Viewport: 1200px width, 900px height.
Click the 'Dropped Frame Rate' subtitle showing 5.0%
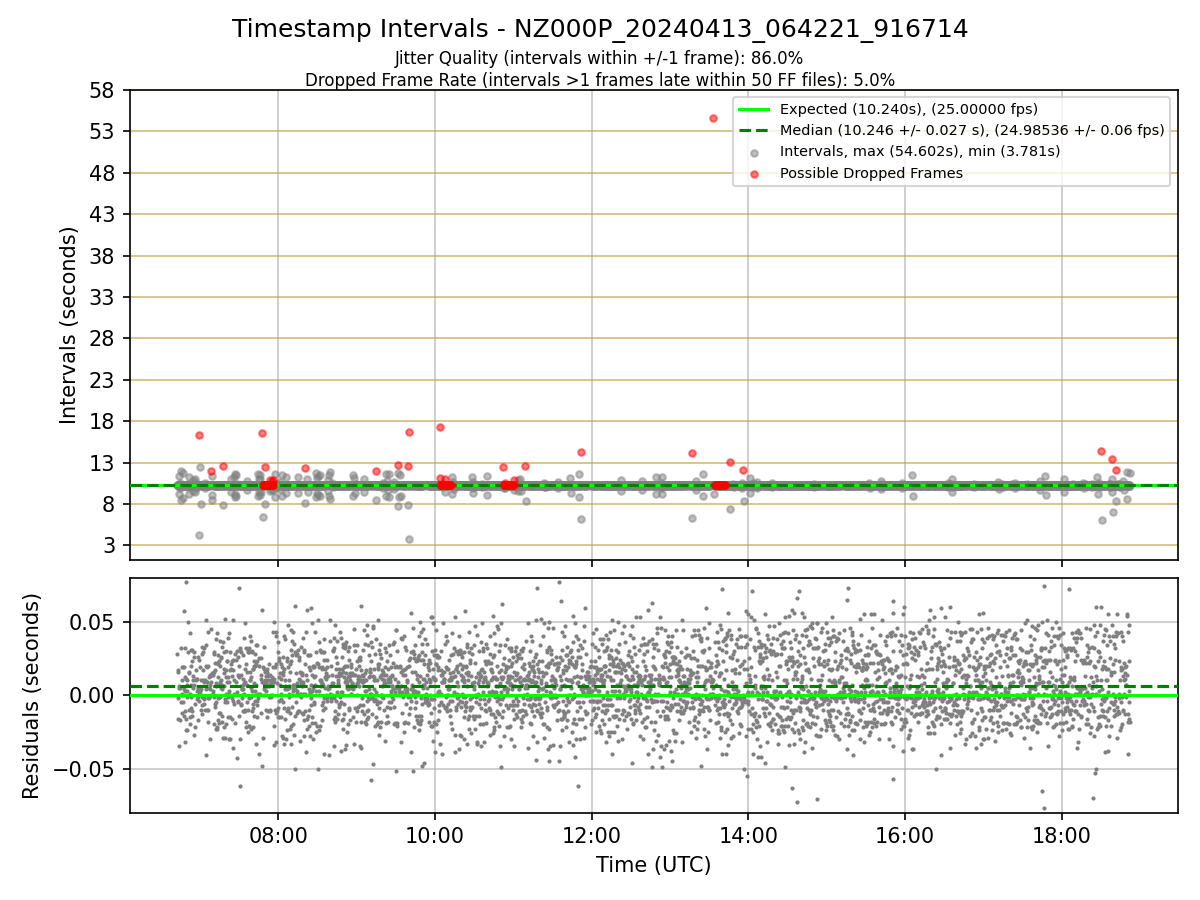click(600, 79)
